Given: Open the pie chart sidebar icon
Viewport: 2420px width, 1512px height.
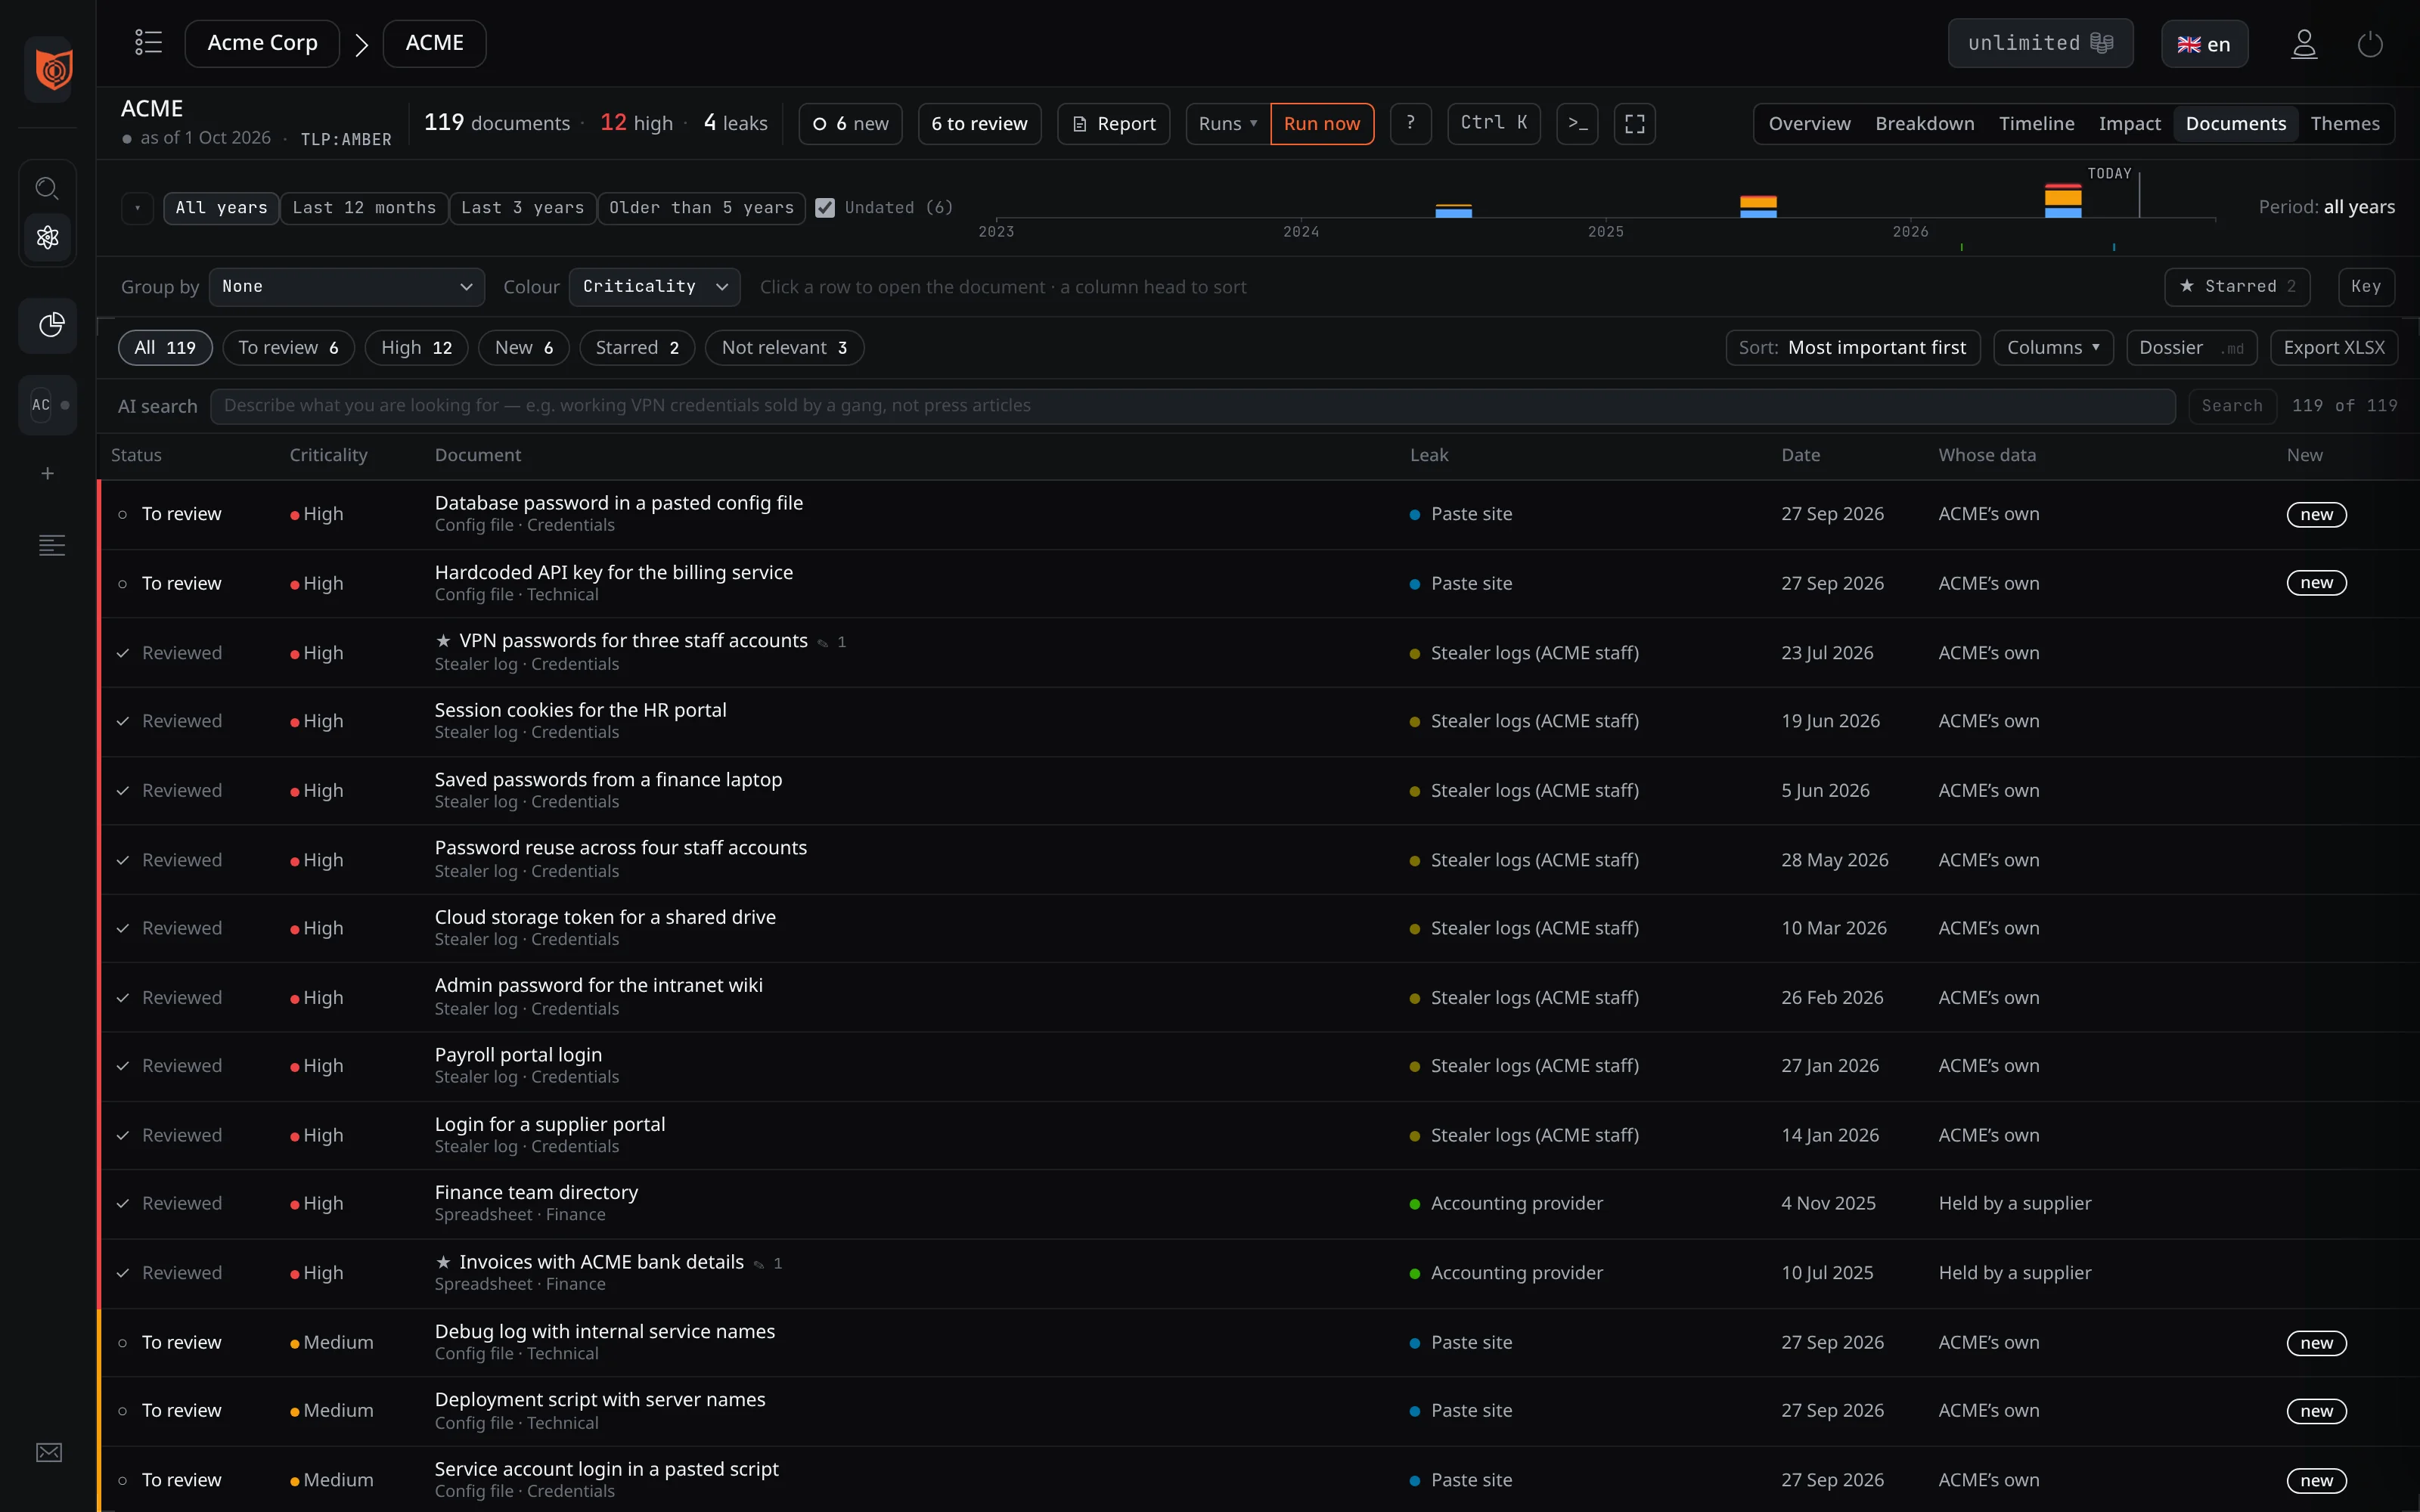Looking at the screenshot, I should coord(50,325).
